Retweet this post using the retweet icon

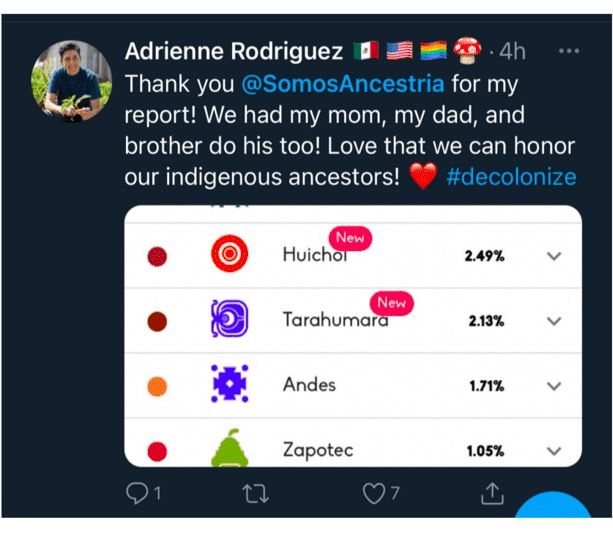point(255,493)
